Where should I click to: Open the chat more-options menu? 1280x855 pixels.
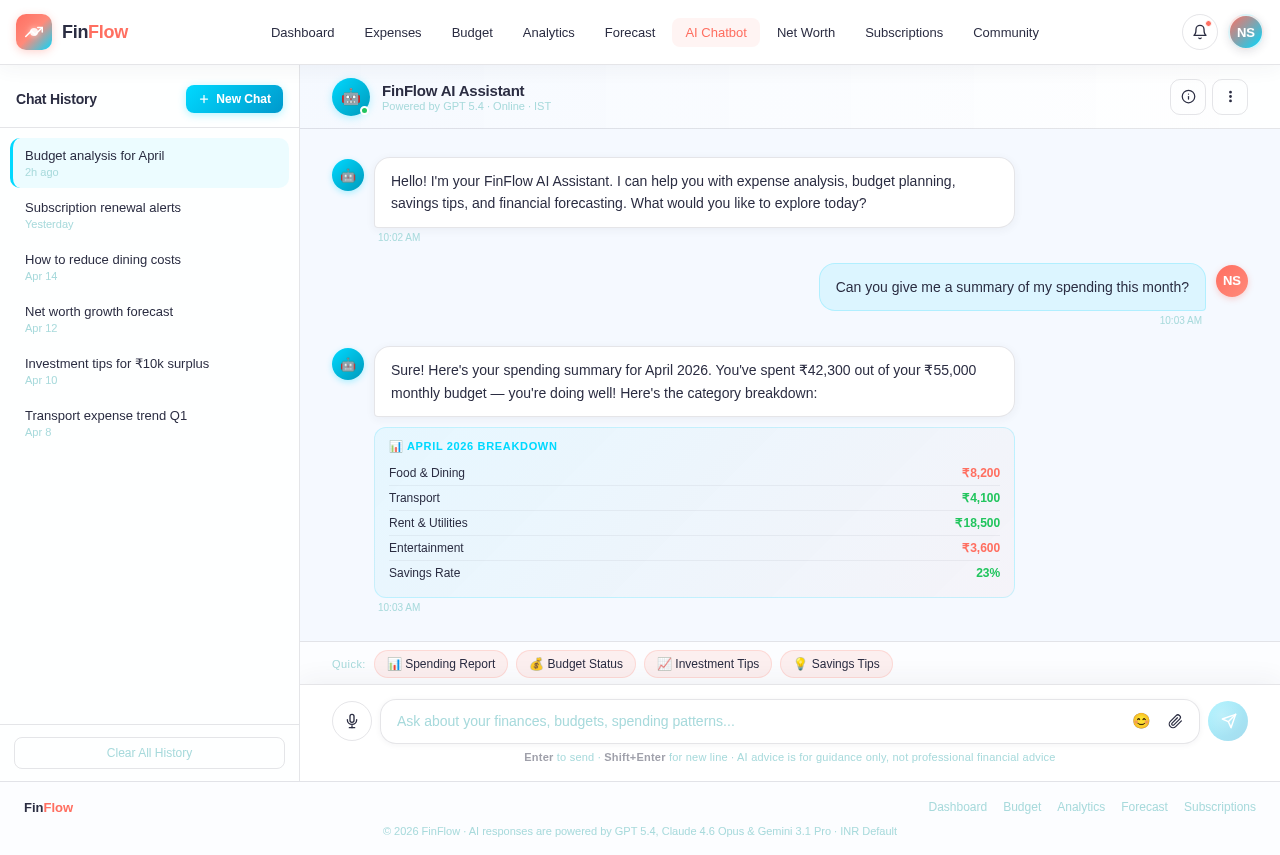point(1230,97)
